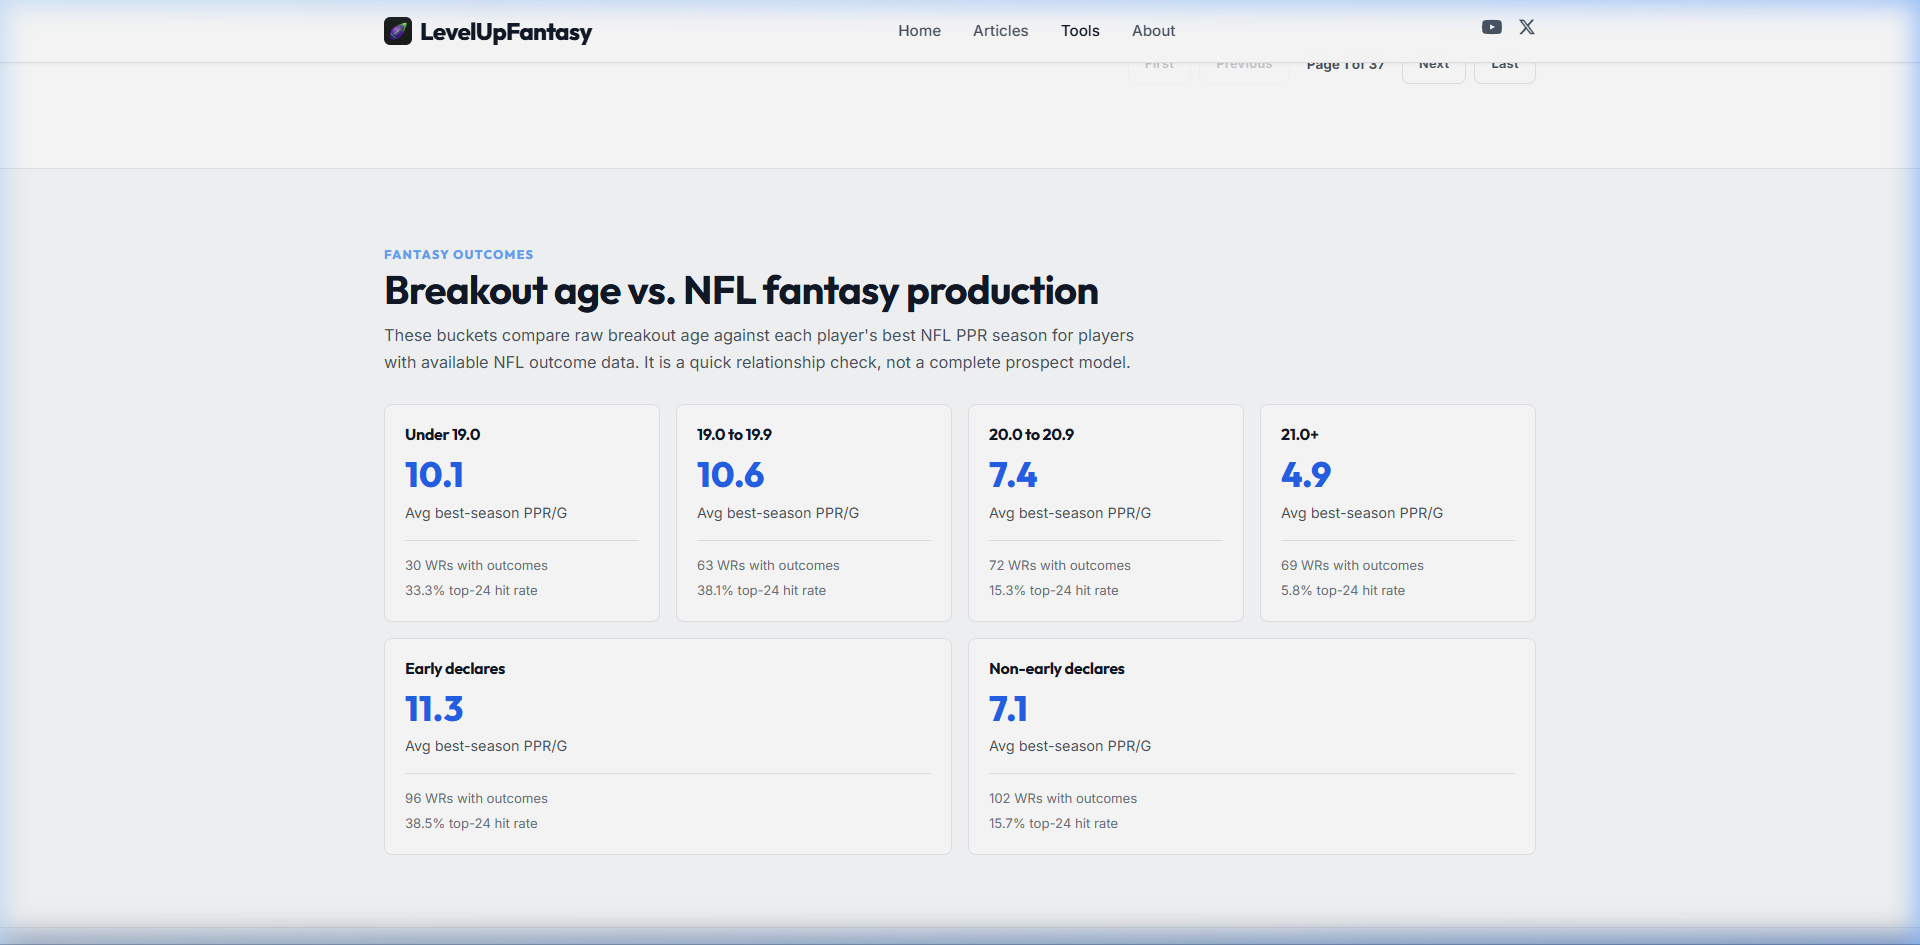Click '33.3% top-24 hit rate'

(471, 591)
